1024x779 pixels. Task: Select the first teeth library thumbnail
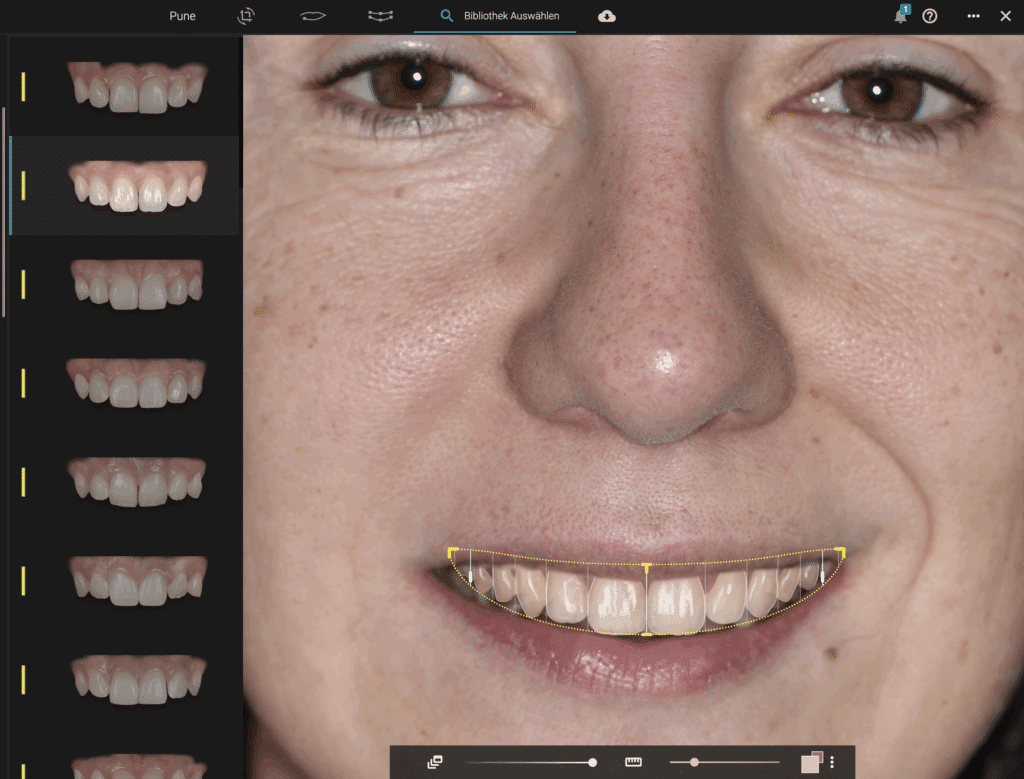[x=137, y=87]
